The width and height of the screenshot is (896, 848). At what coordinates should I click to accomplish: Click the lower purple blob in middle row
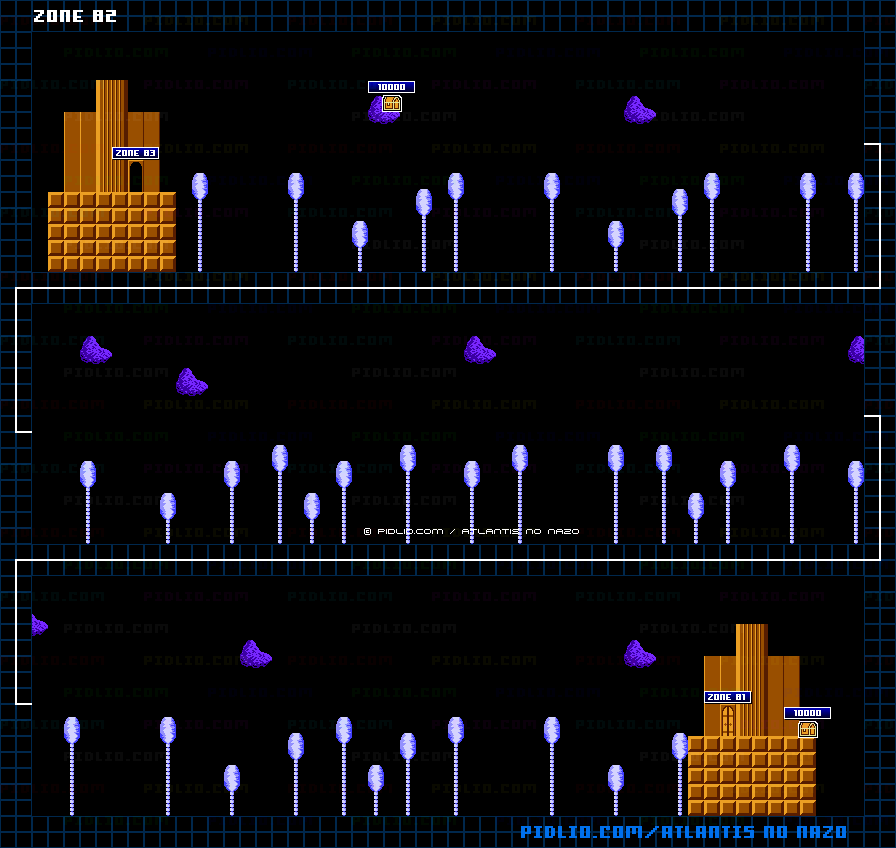[191, 382]
